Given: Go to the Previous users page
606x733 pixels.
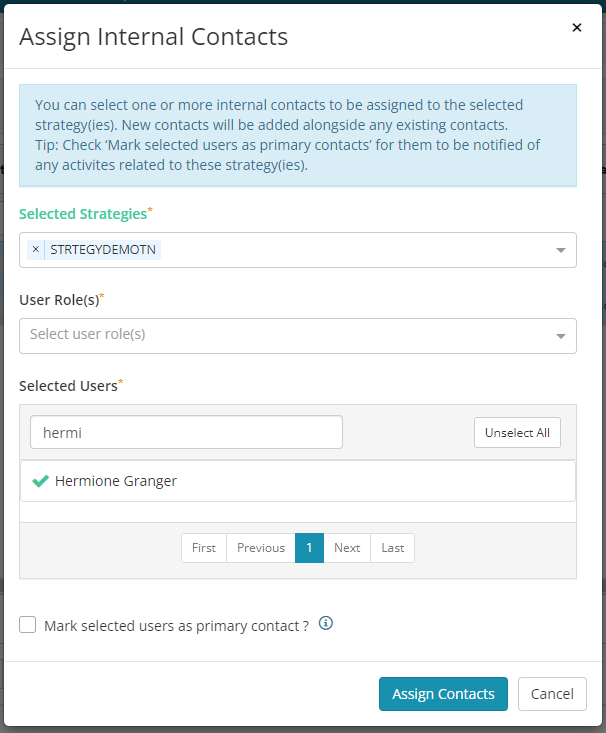Looking at the screenshot, I should pos(261,548).
